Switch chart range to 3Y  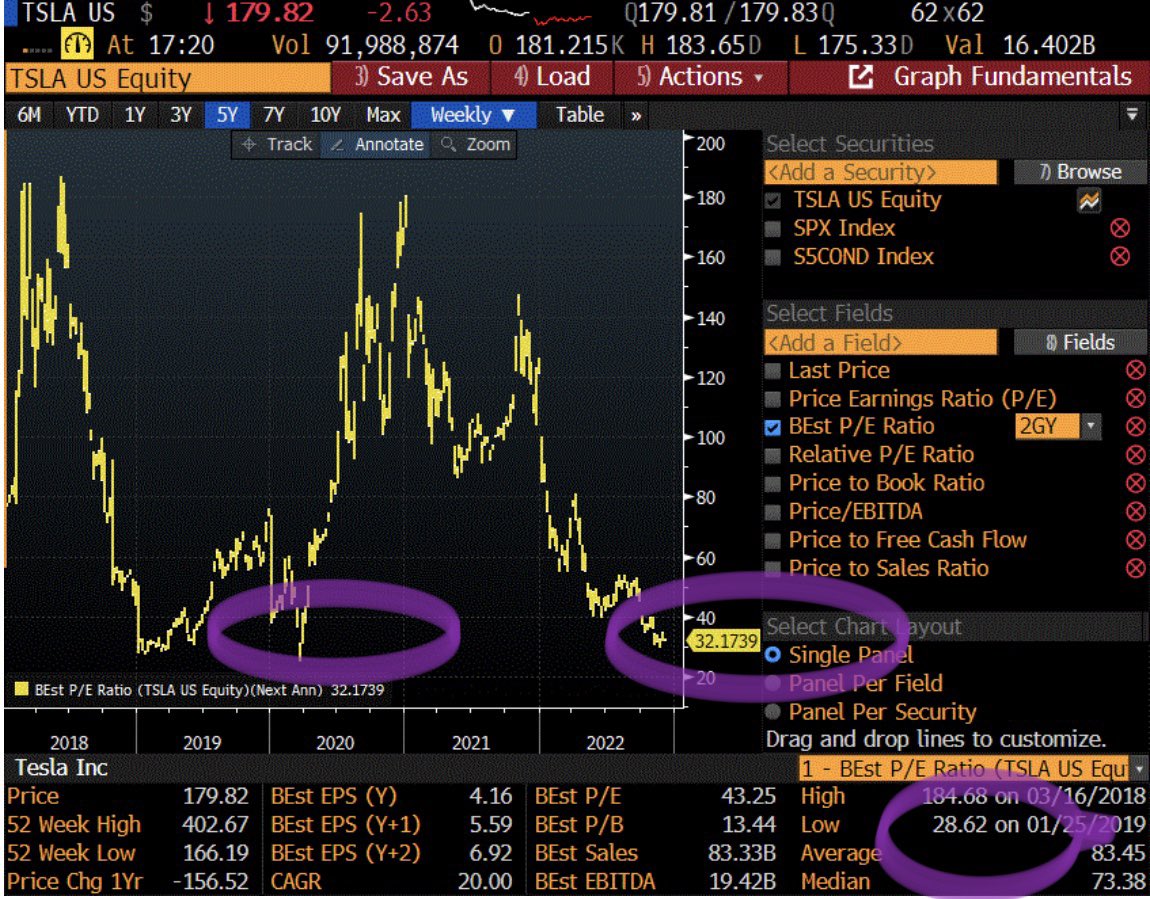[180, 115]
